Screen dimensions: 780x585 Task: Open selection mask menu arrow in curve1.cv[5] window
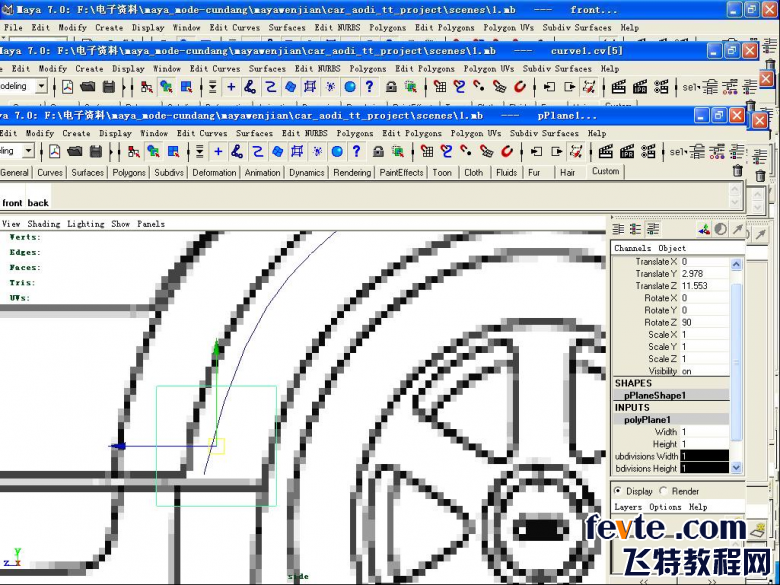pyautogui.click(x=212, y=87)
